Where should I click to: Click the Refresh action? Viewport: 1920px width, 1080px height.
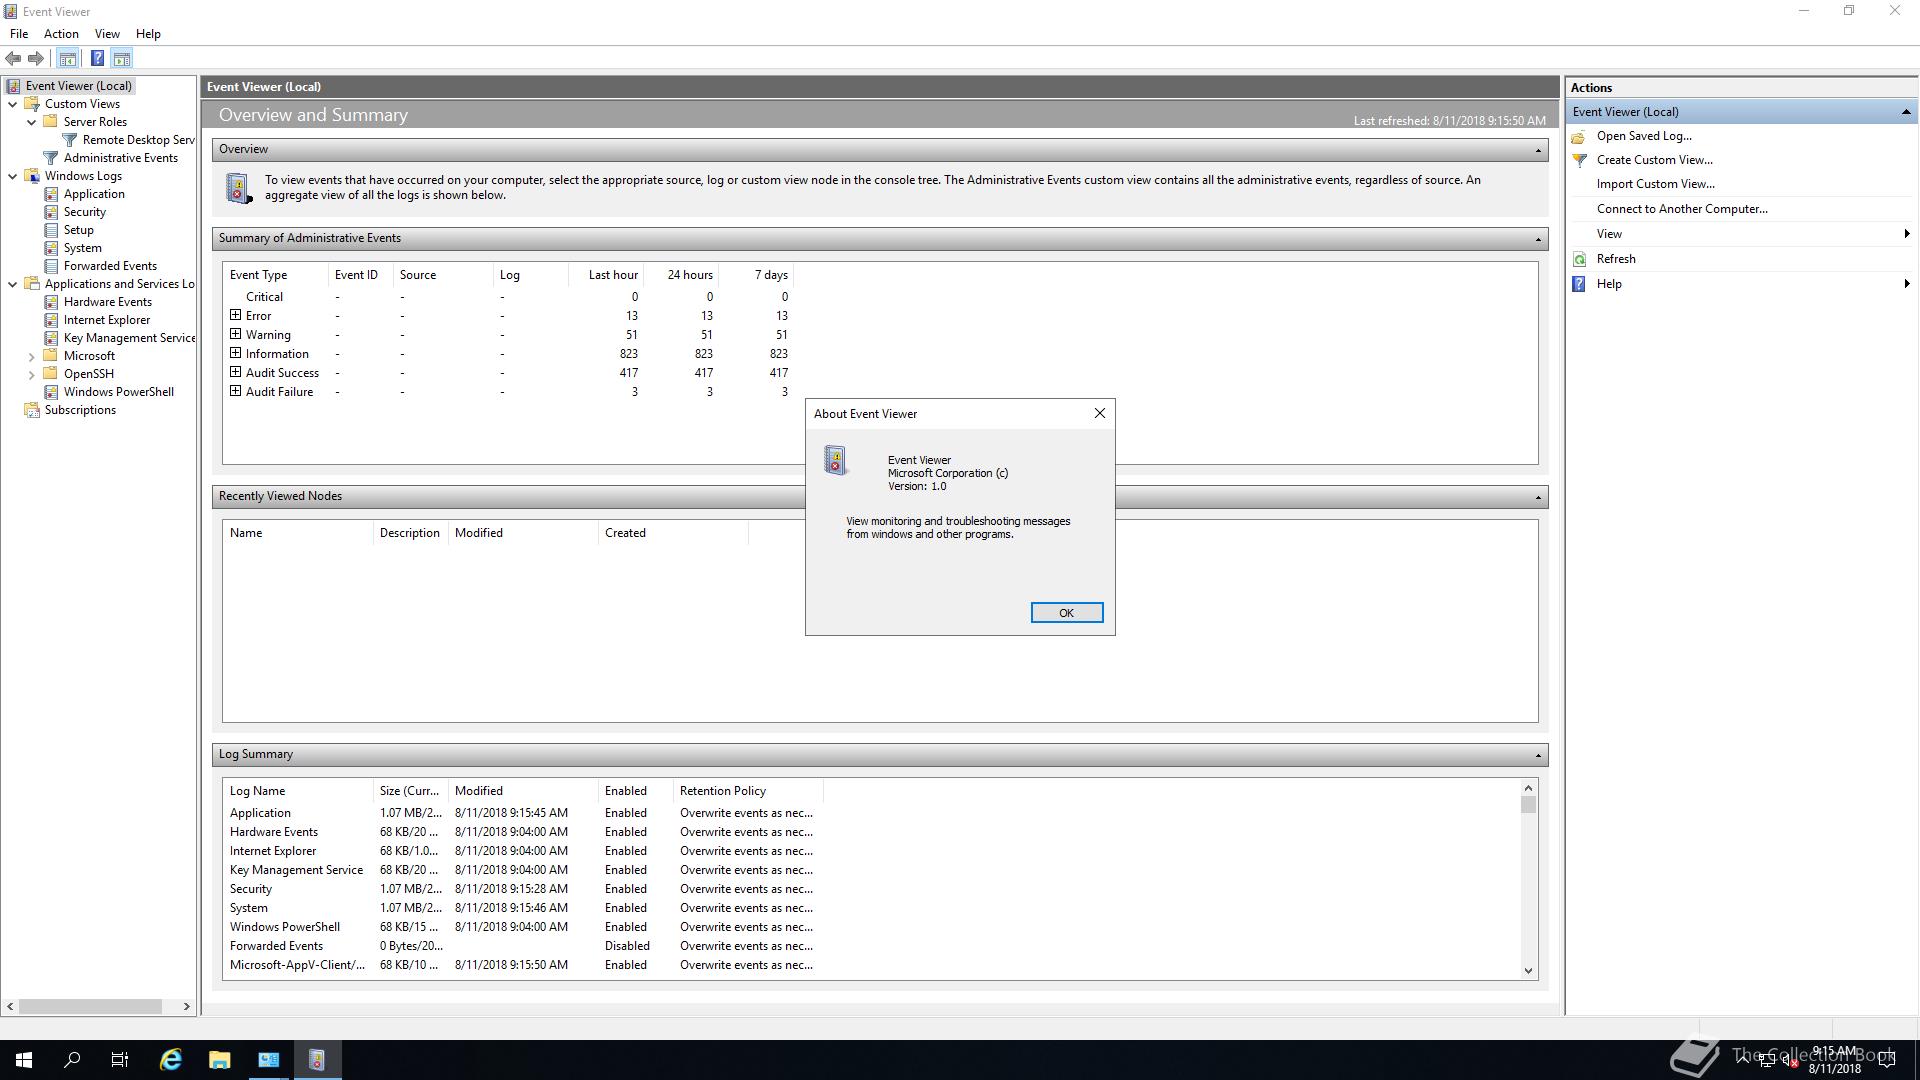[1615, 259]
